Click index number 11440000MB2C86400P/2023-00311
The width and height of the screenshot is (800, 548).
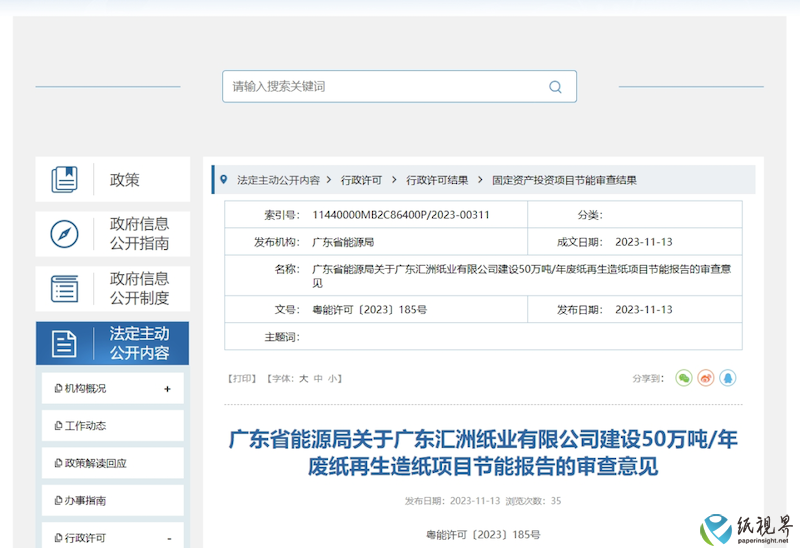(401, 215)
